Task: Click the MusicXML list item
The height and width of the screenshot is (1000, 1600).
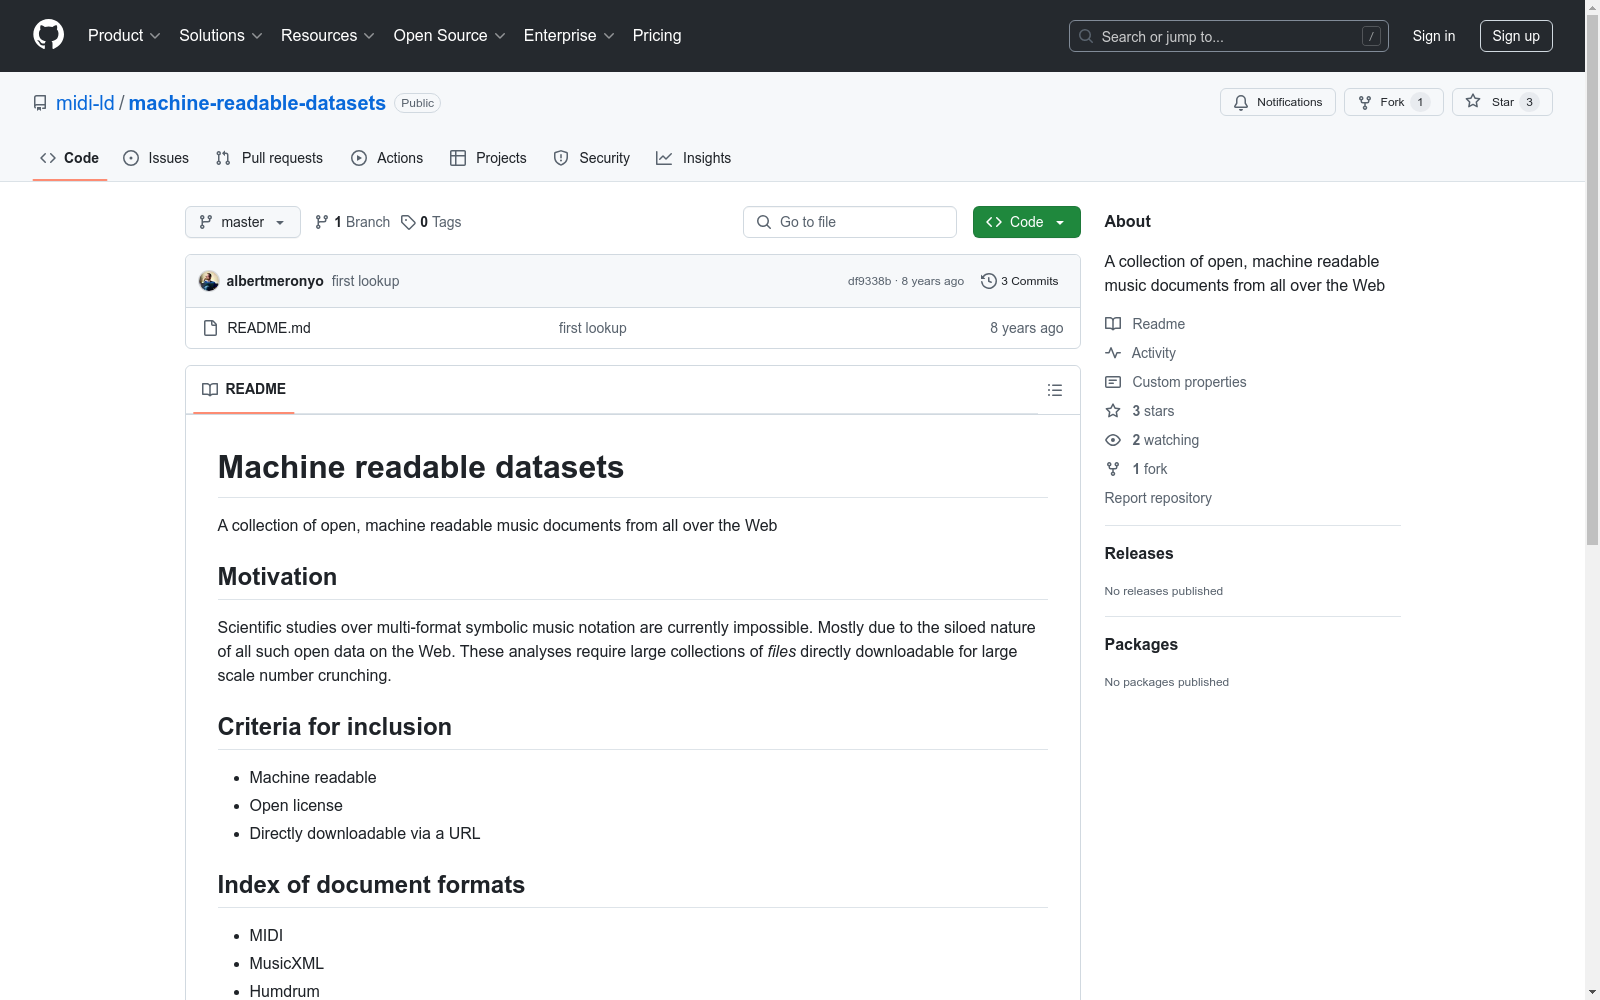Action: [x=287, y=963]
